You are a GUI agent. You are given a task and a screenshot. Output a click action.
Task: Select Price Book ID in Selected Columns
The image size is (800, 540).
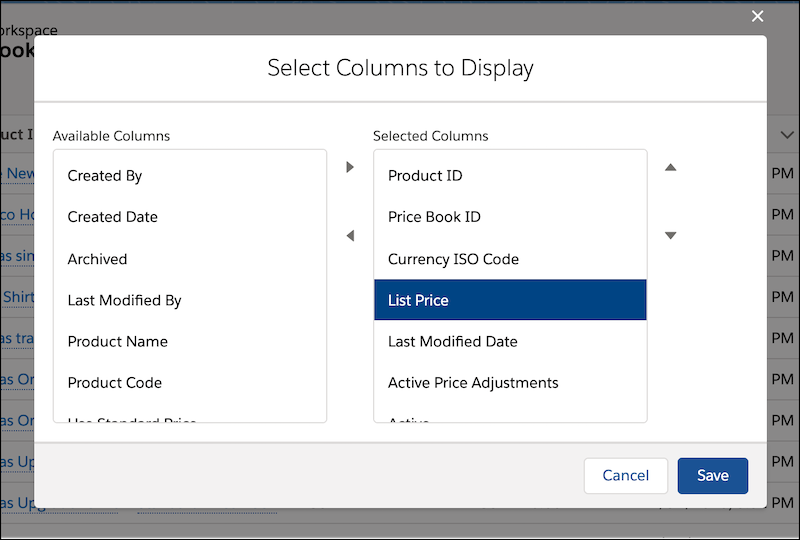510,217
